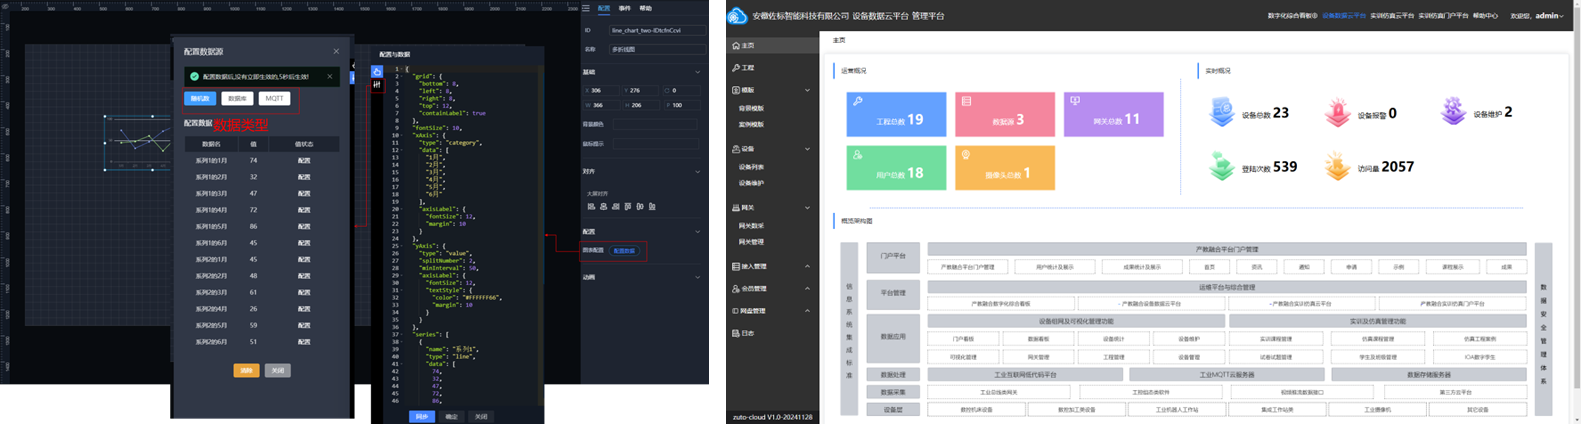Click the blue 配置数据 button

(624, 251)
